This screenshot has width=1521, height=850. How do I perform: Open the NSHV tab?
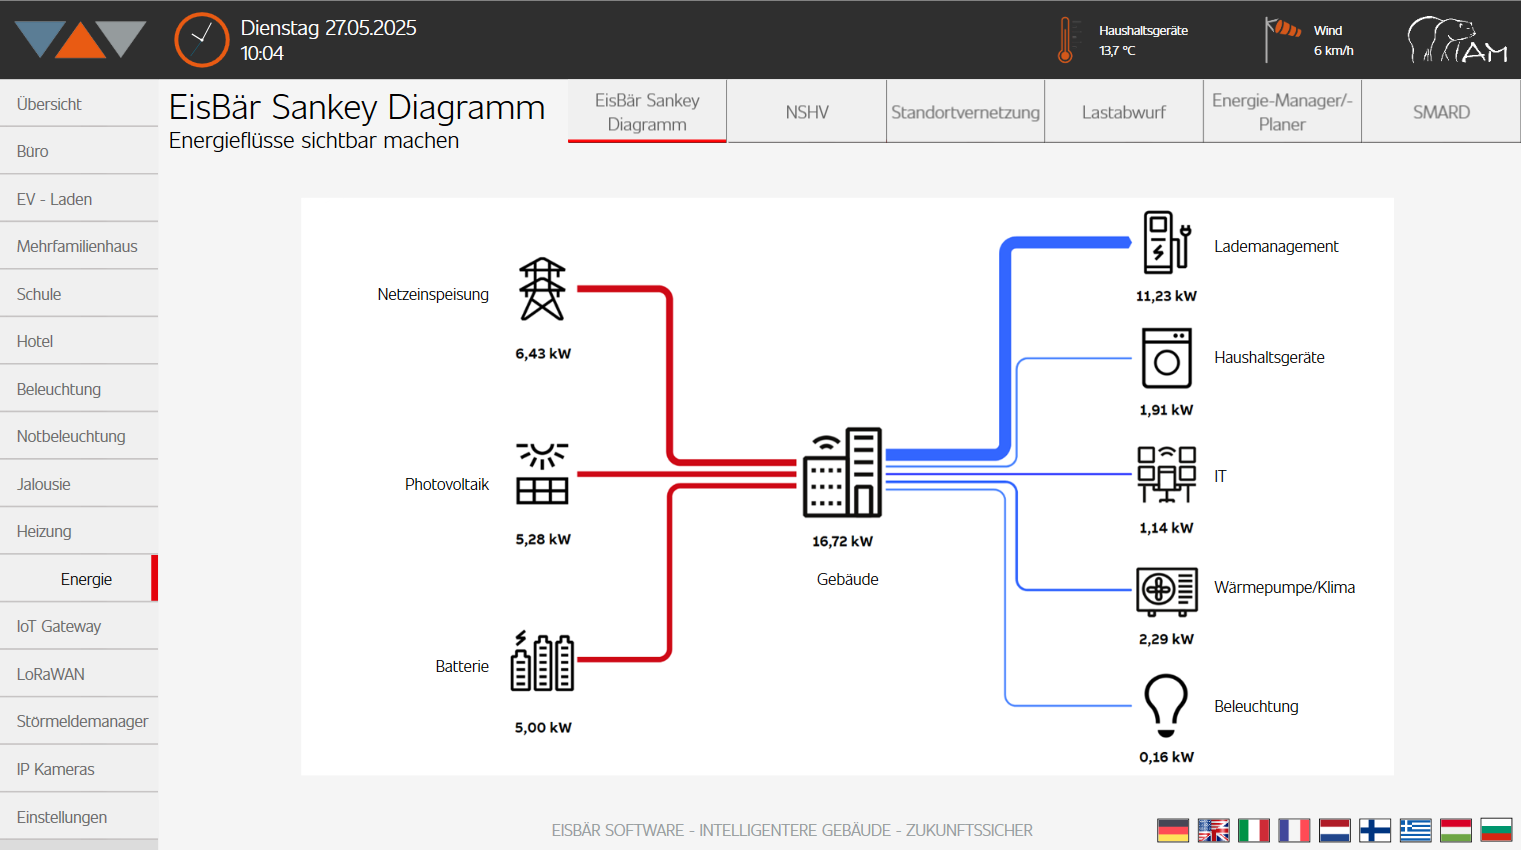click(807, 112)
